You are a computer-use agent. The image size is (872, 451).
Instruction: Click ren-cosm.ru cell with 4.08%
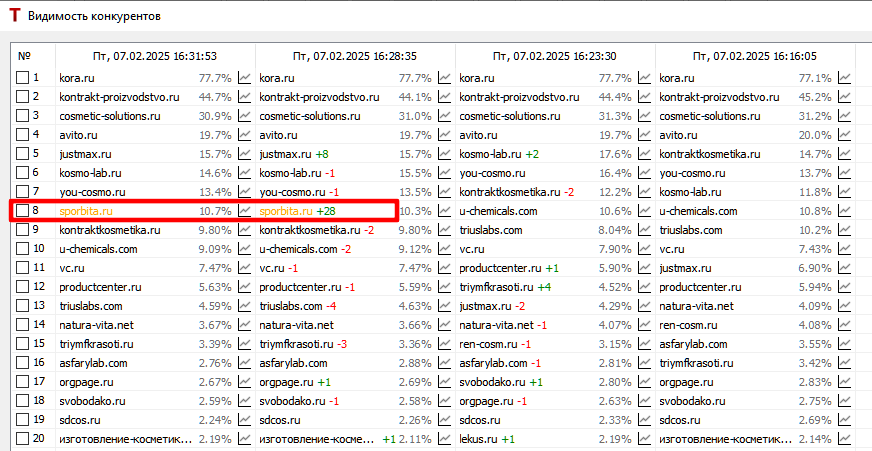coord(755,325)
